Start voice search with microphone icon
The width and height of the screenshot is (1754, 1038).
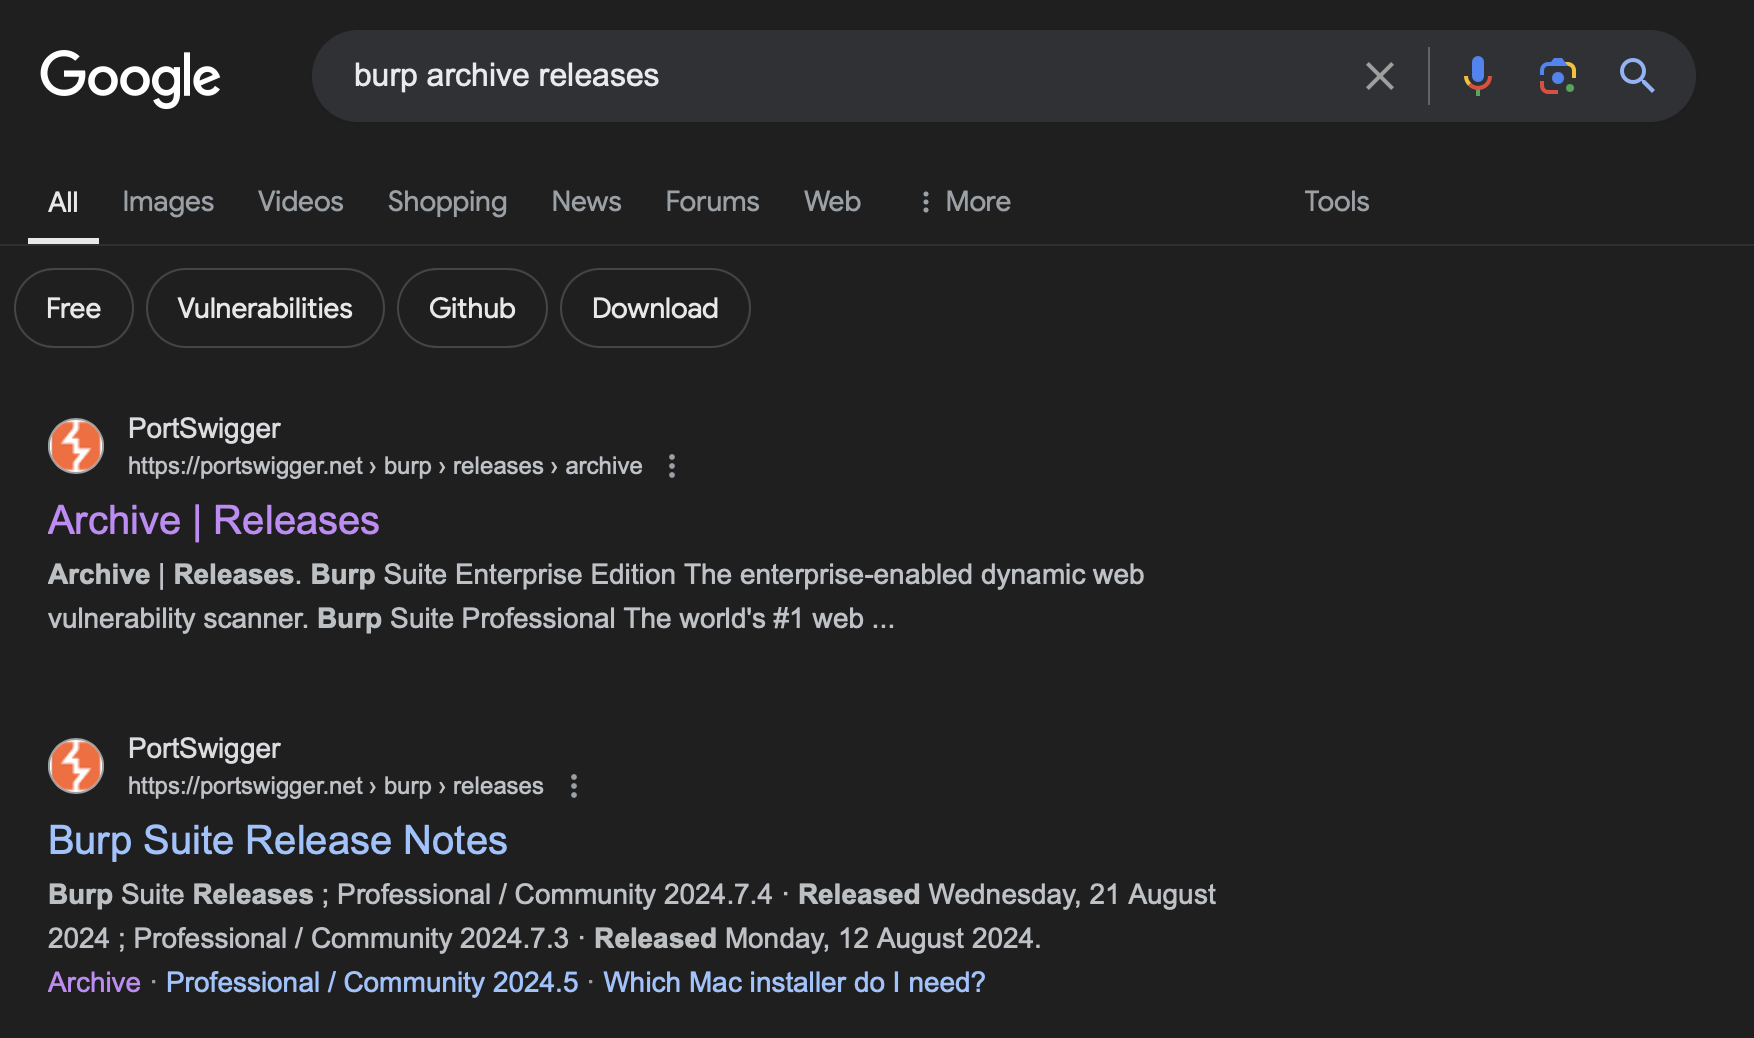tap(1477, 76)
